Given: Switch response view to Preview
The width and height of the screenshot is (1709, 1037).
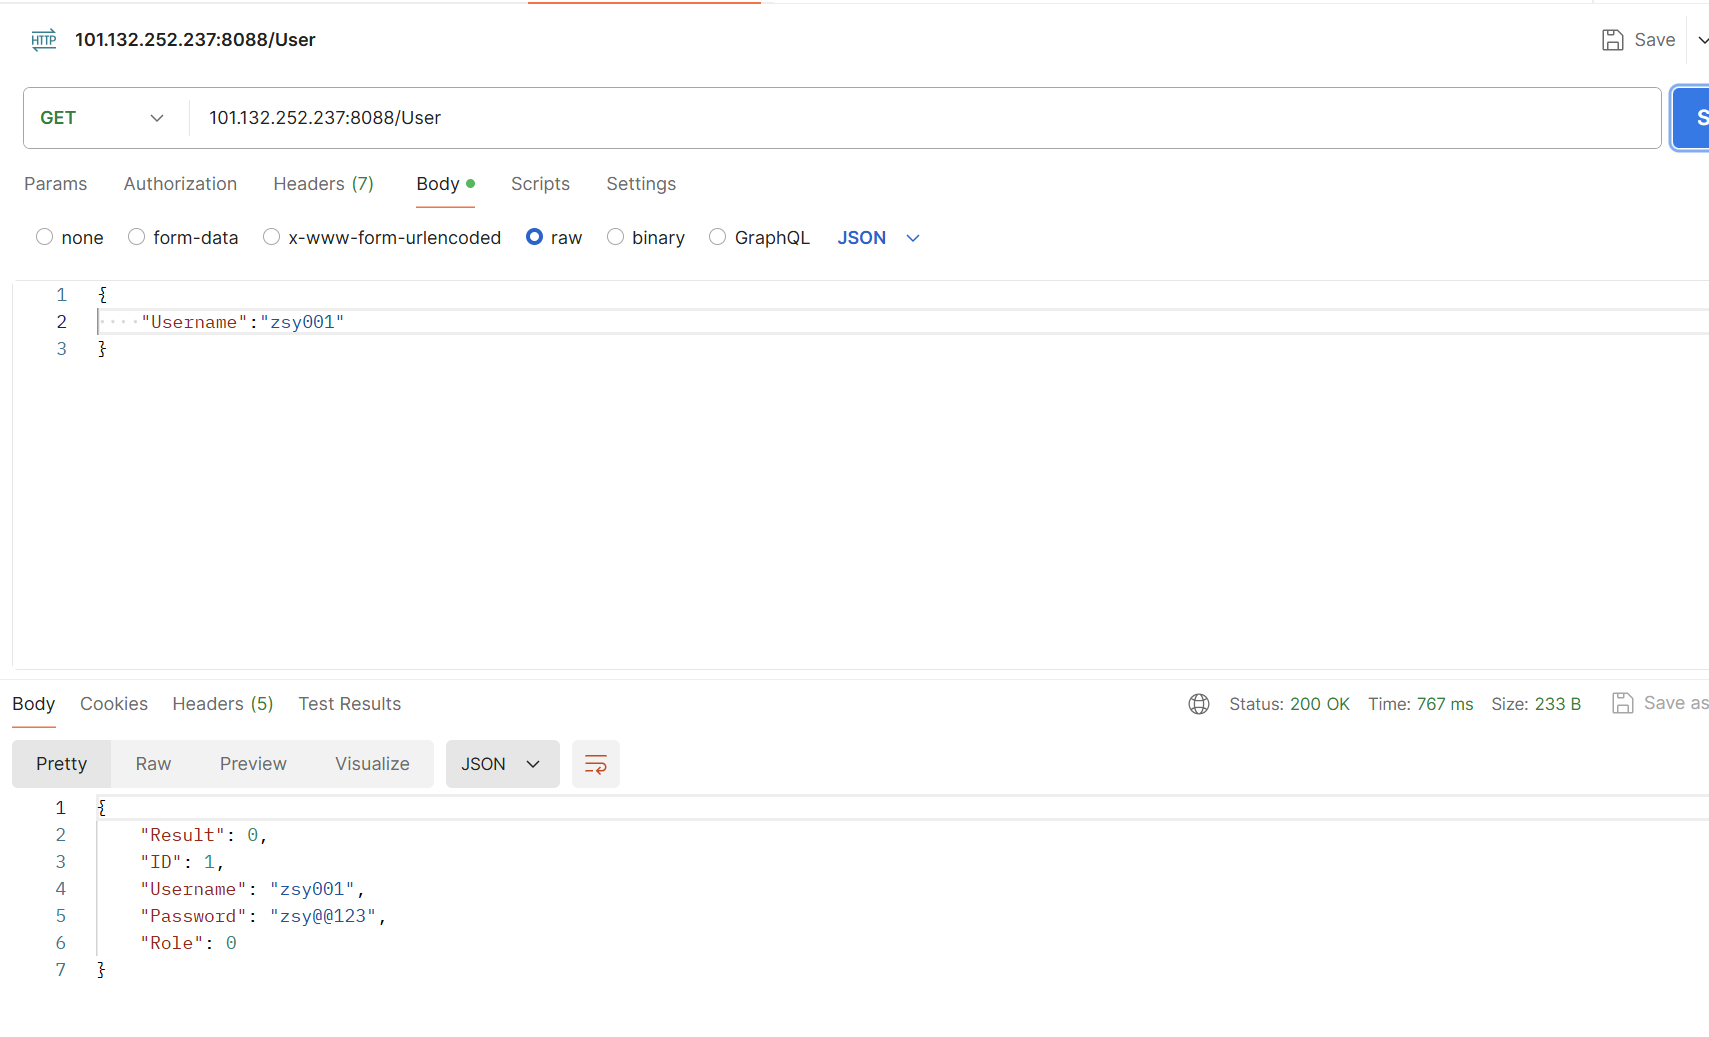Looking at the screenshot, I should point(253,764).
